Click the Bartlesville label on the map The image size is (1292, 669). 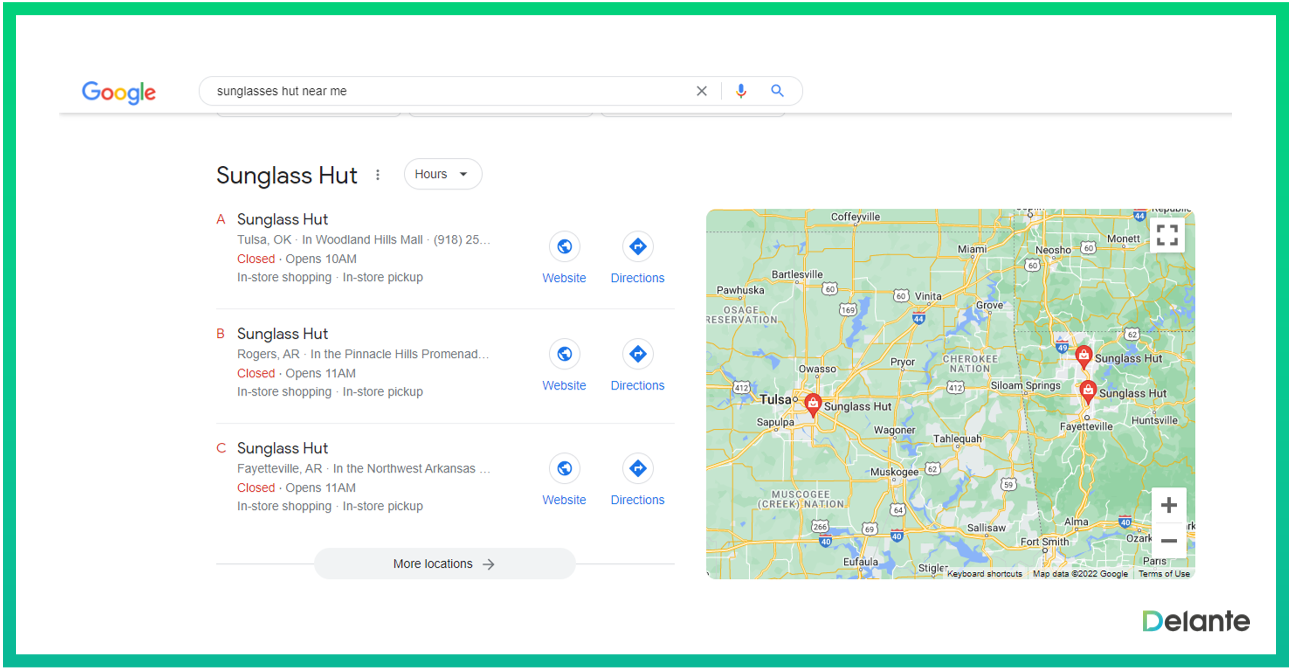(x=797, y=275)
